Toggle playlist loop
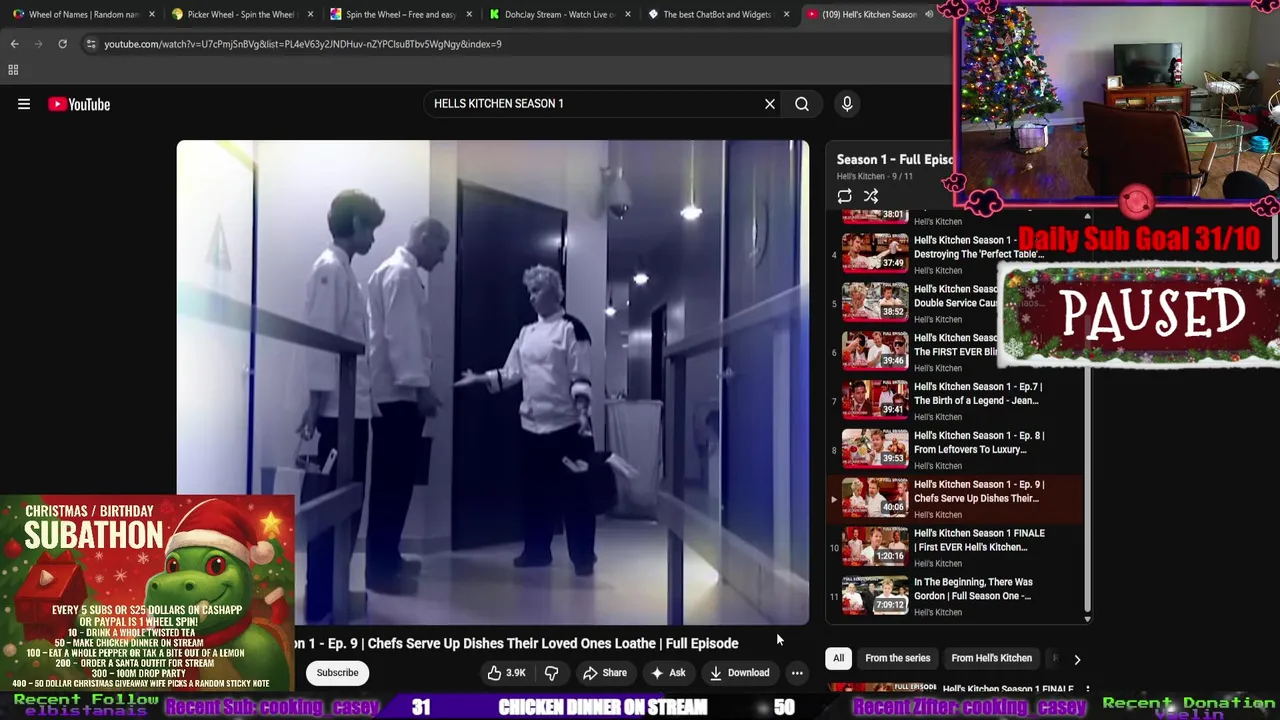The height and width of the screenshot is (720, 1280). [x=845, y=196]
